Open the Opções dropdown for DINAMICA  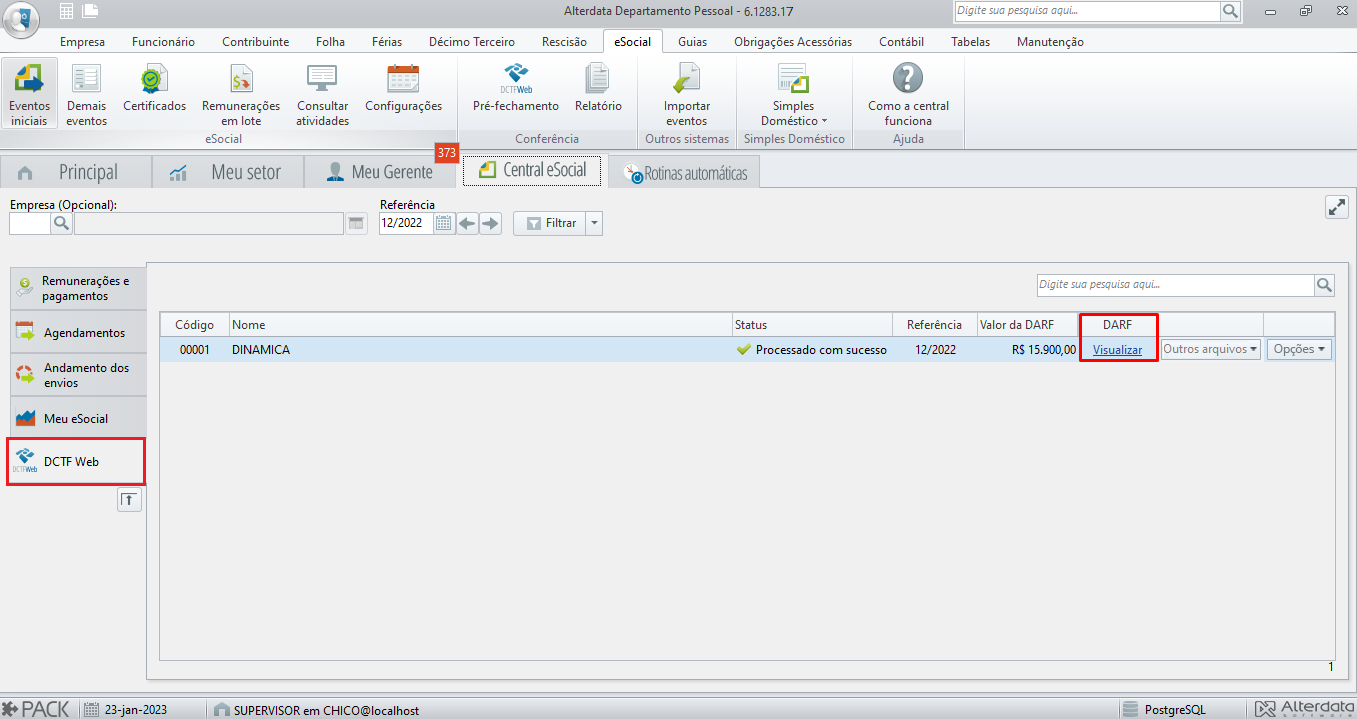1299,350
